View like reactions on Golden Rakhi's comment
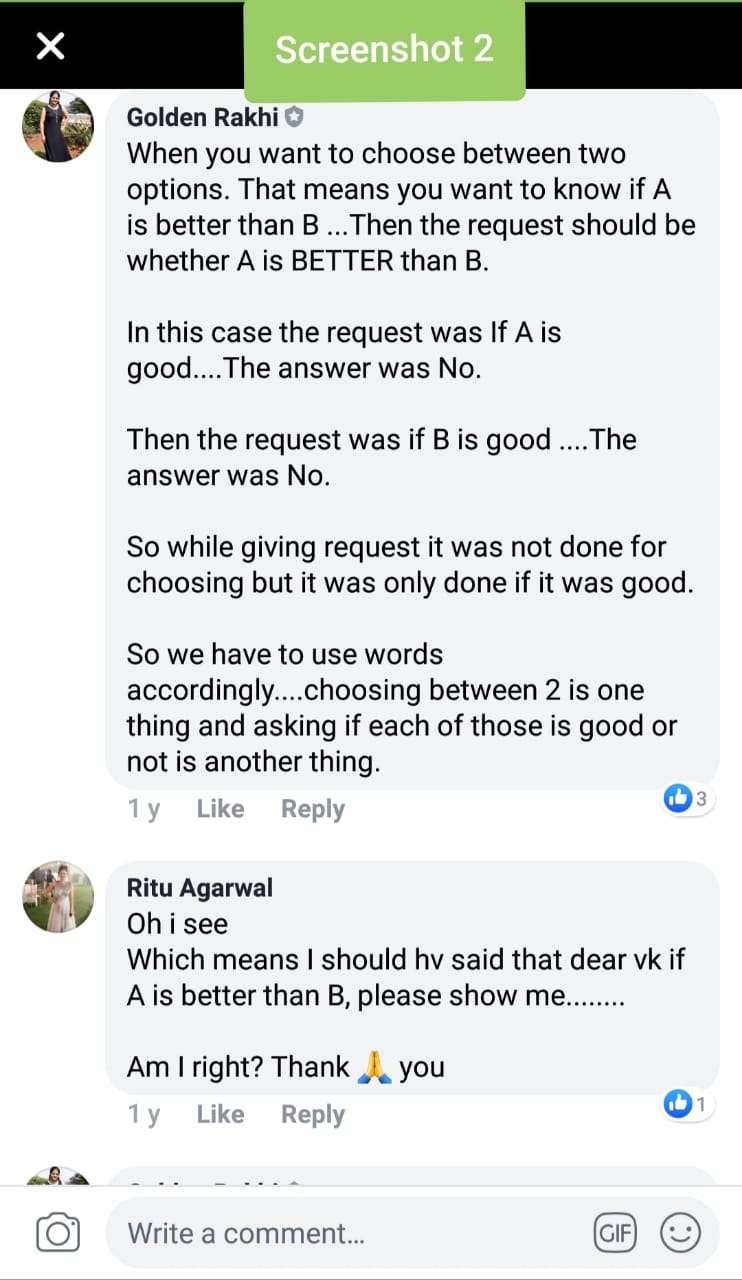742x1280 pixels. point(687,798)
